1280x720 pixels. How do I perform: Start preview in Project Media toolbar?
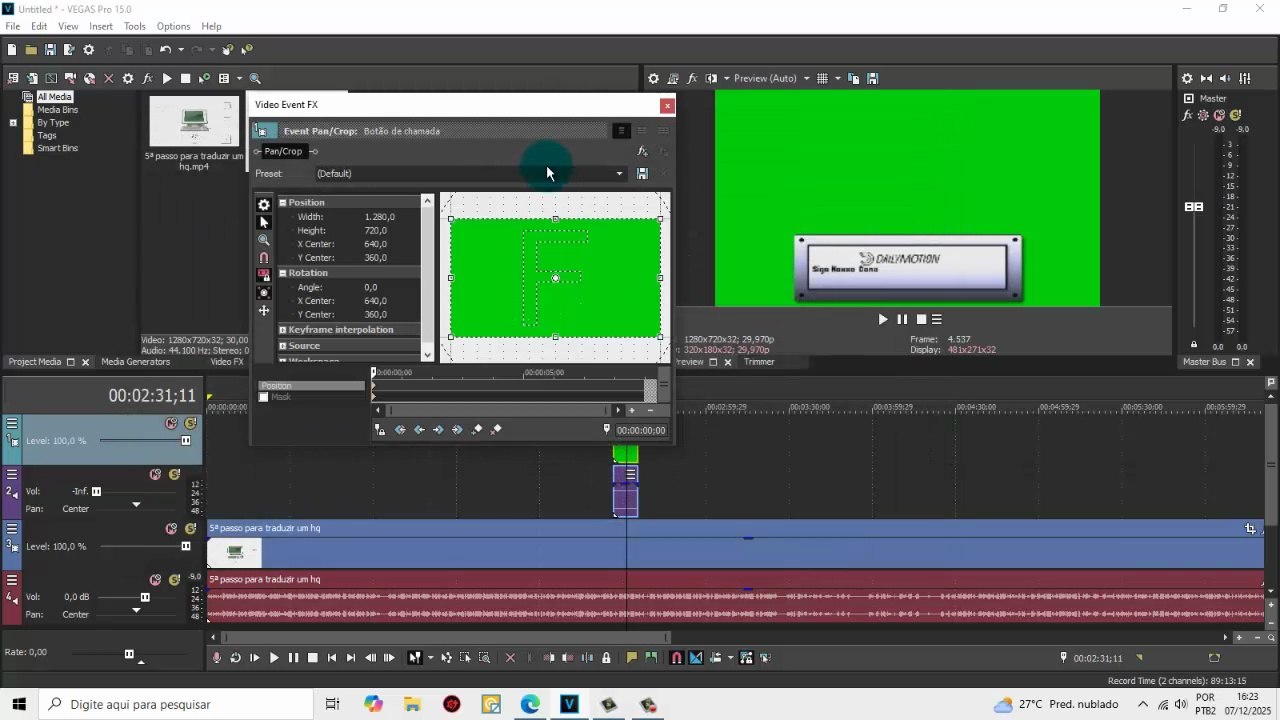click(x=167, y=79)
